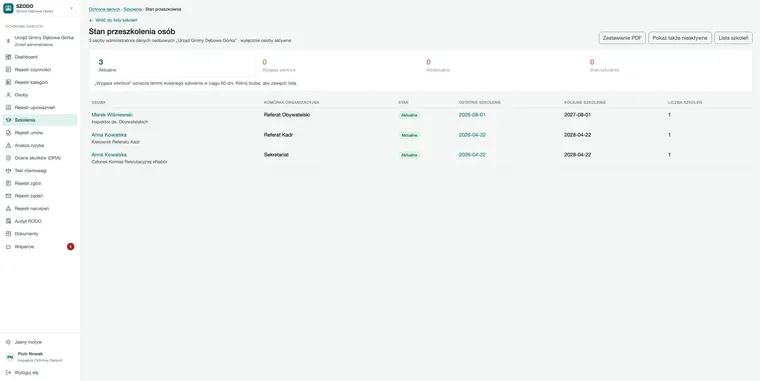Click the Dokumenty sidebar icon
This screenshot has width=760, height=381.
[x=8, y=234]
